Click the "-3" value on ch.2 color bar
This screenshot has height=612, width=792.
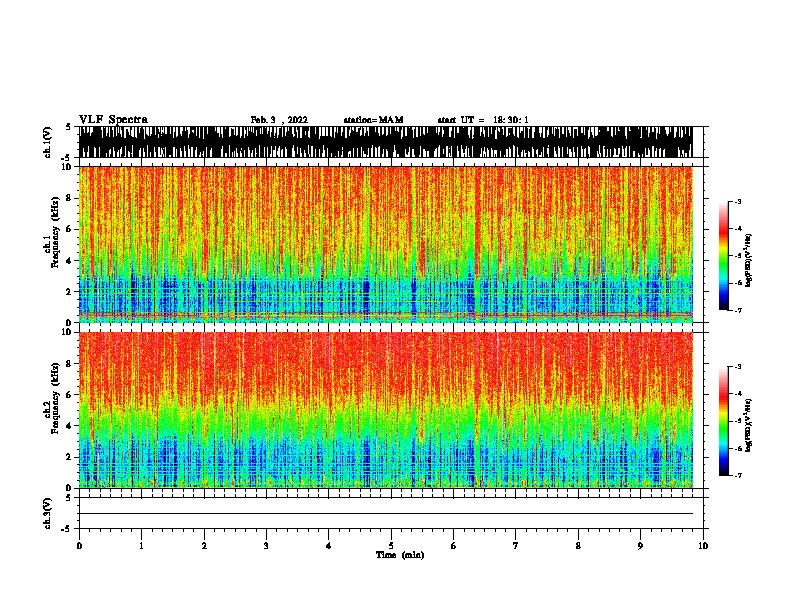(x=737, y=367)
